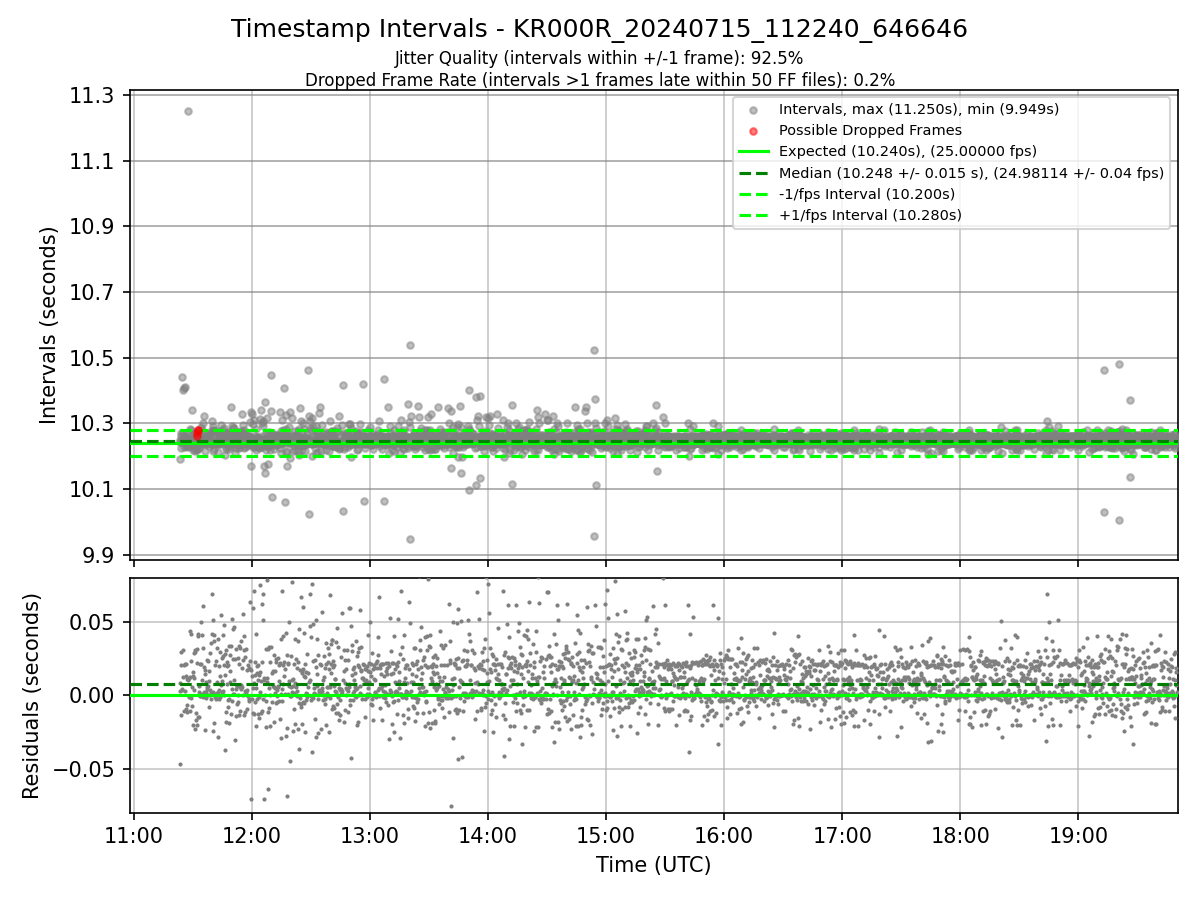This screenshot has width=1200, height=900.
Task: Click the 'Dropped Frame Rate' subtitle line
Action: point(599,79)
